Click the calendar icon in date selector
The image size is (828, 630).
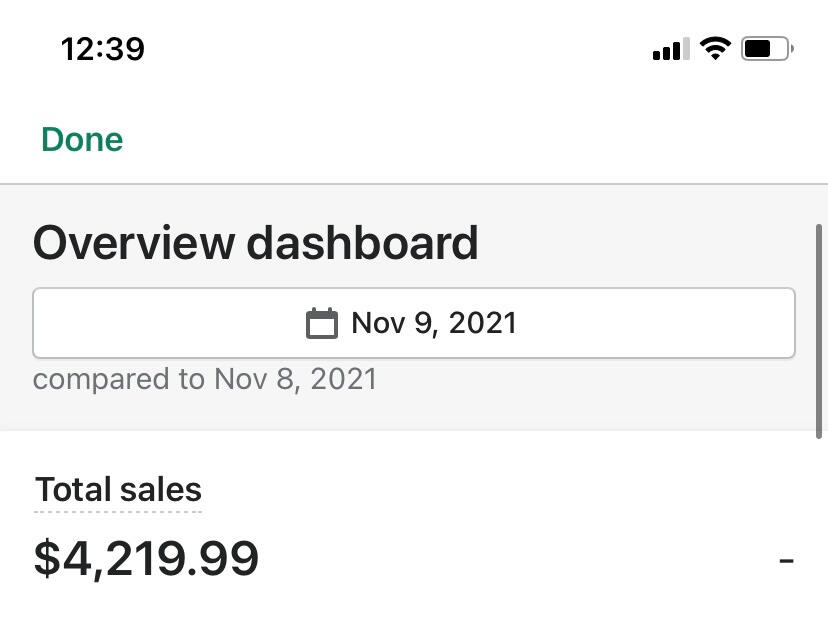tap(321, 324)
